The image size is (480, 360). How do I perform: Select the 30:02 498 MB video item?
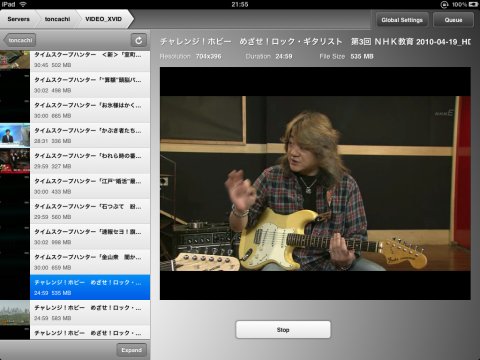[90, 85]
